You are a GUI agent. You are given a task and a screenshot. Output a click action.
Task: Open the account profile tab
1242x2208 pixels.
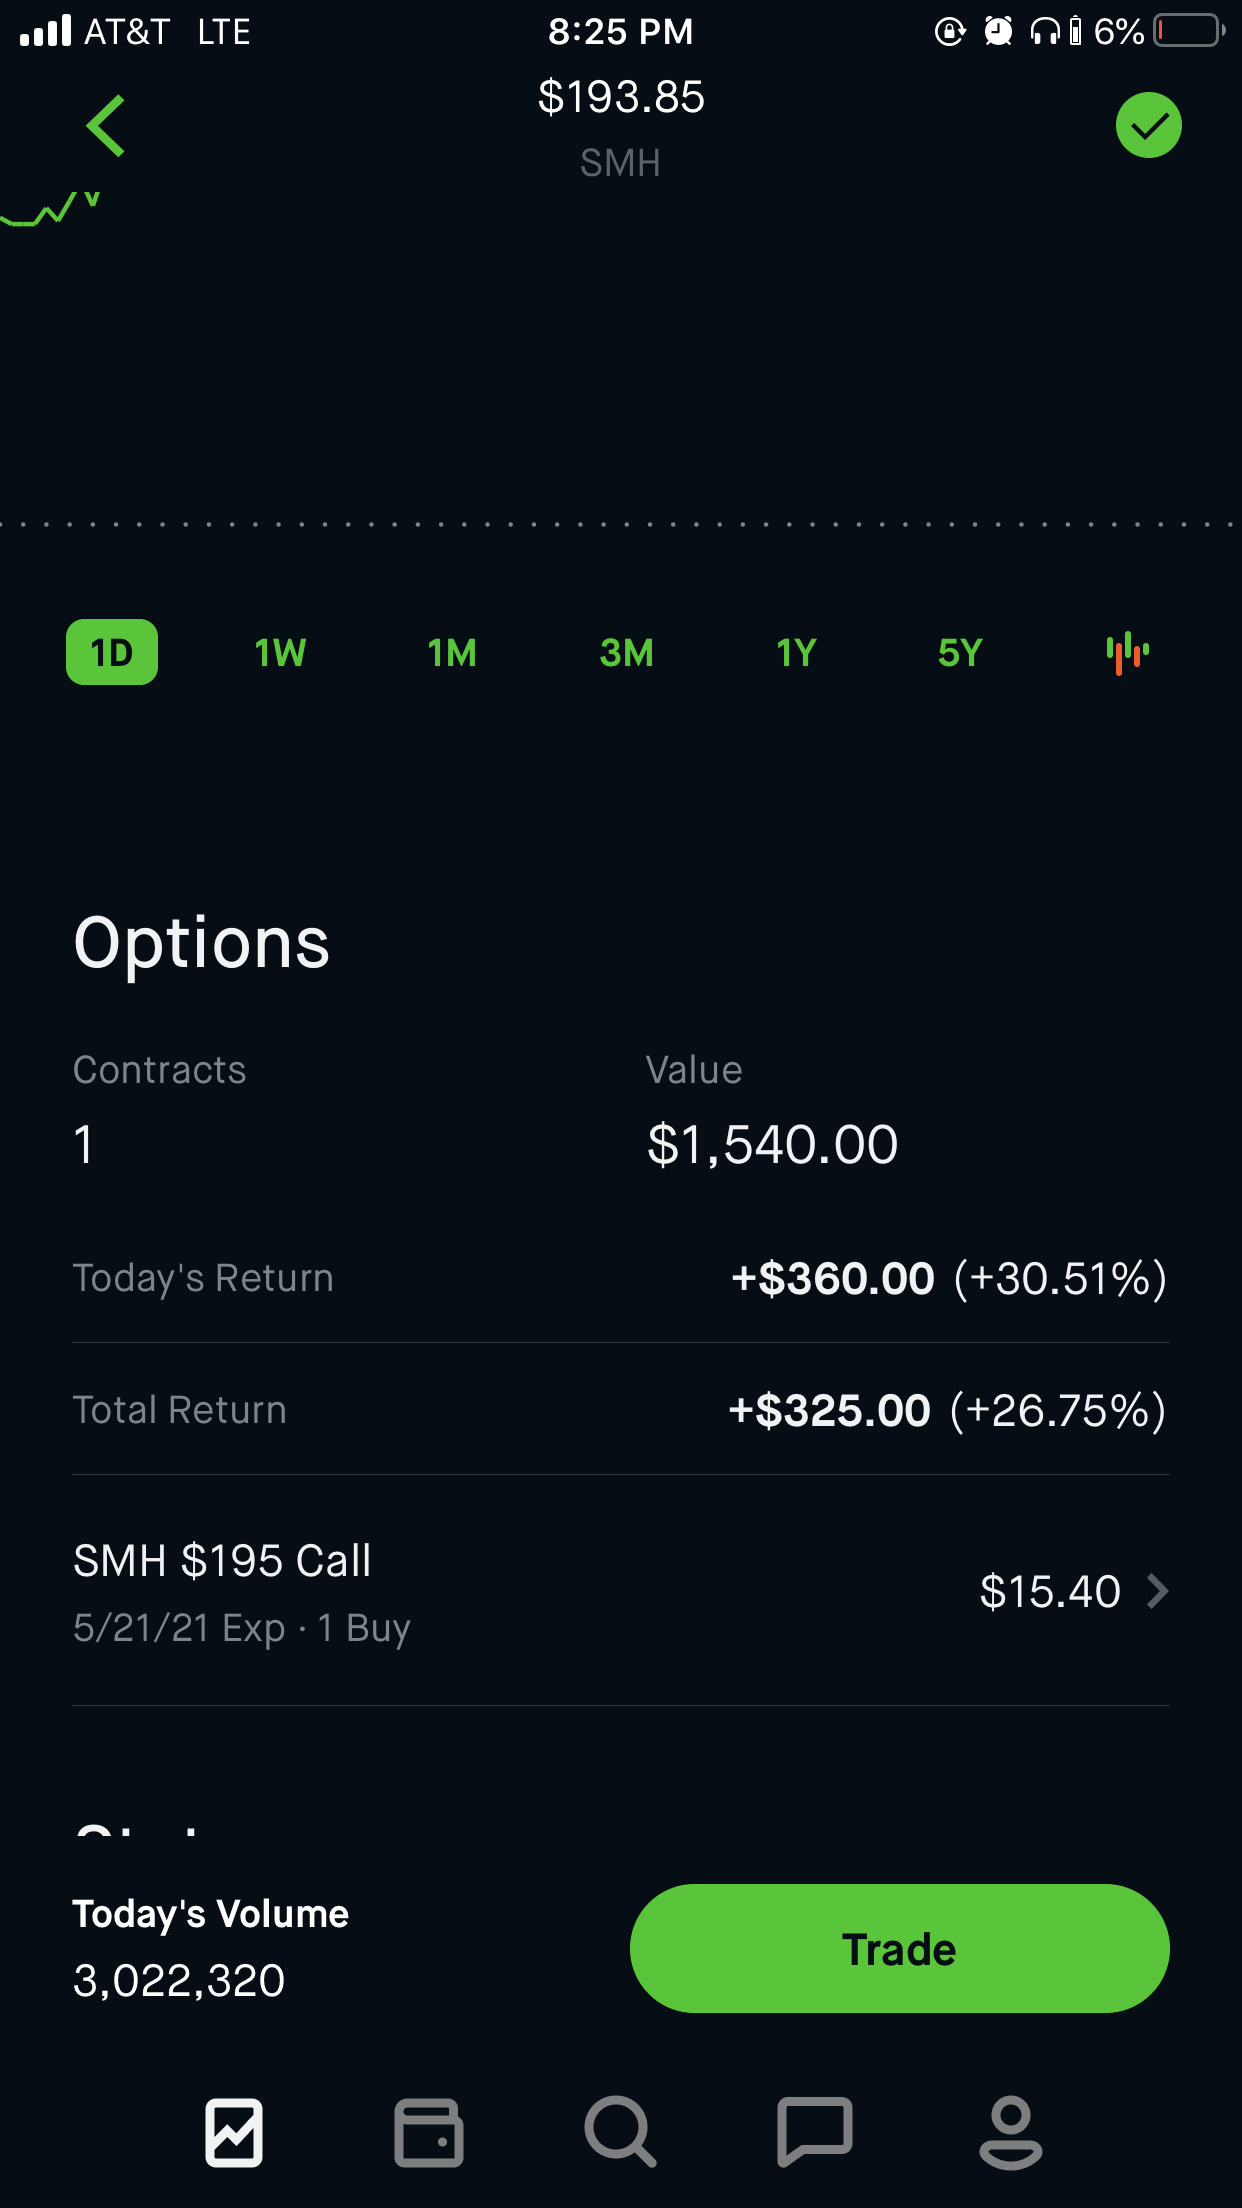coord(1010,2132)
